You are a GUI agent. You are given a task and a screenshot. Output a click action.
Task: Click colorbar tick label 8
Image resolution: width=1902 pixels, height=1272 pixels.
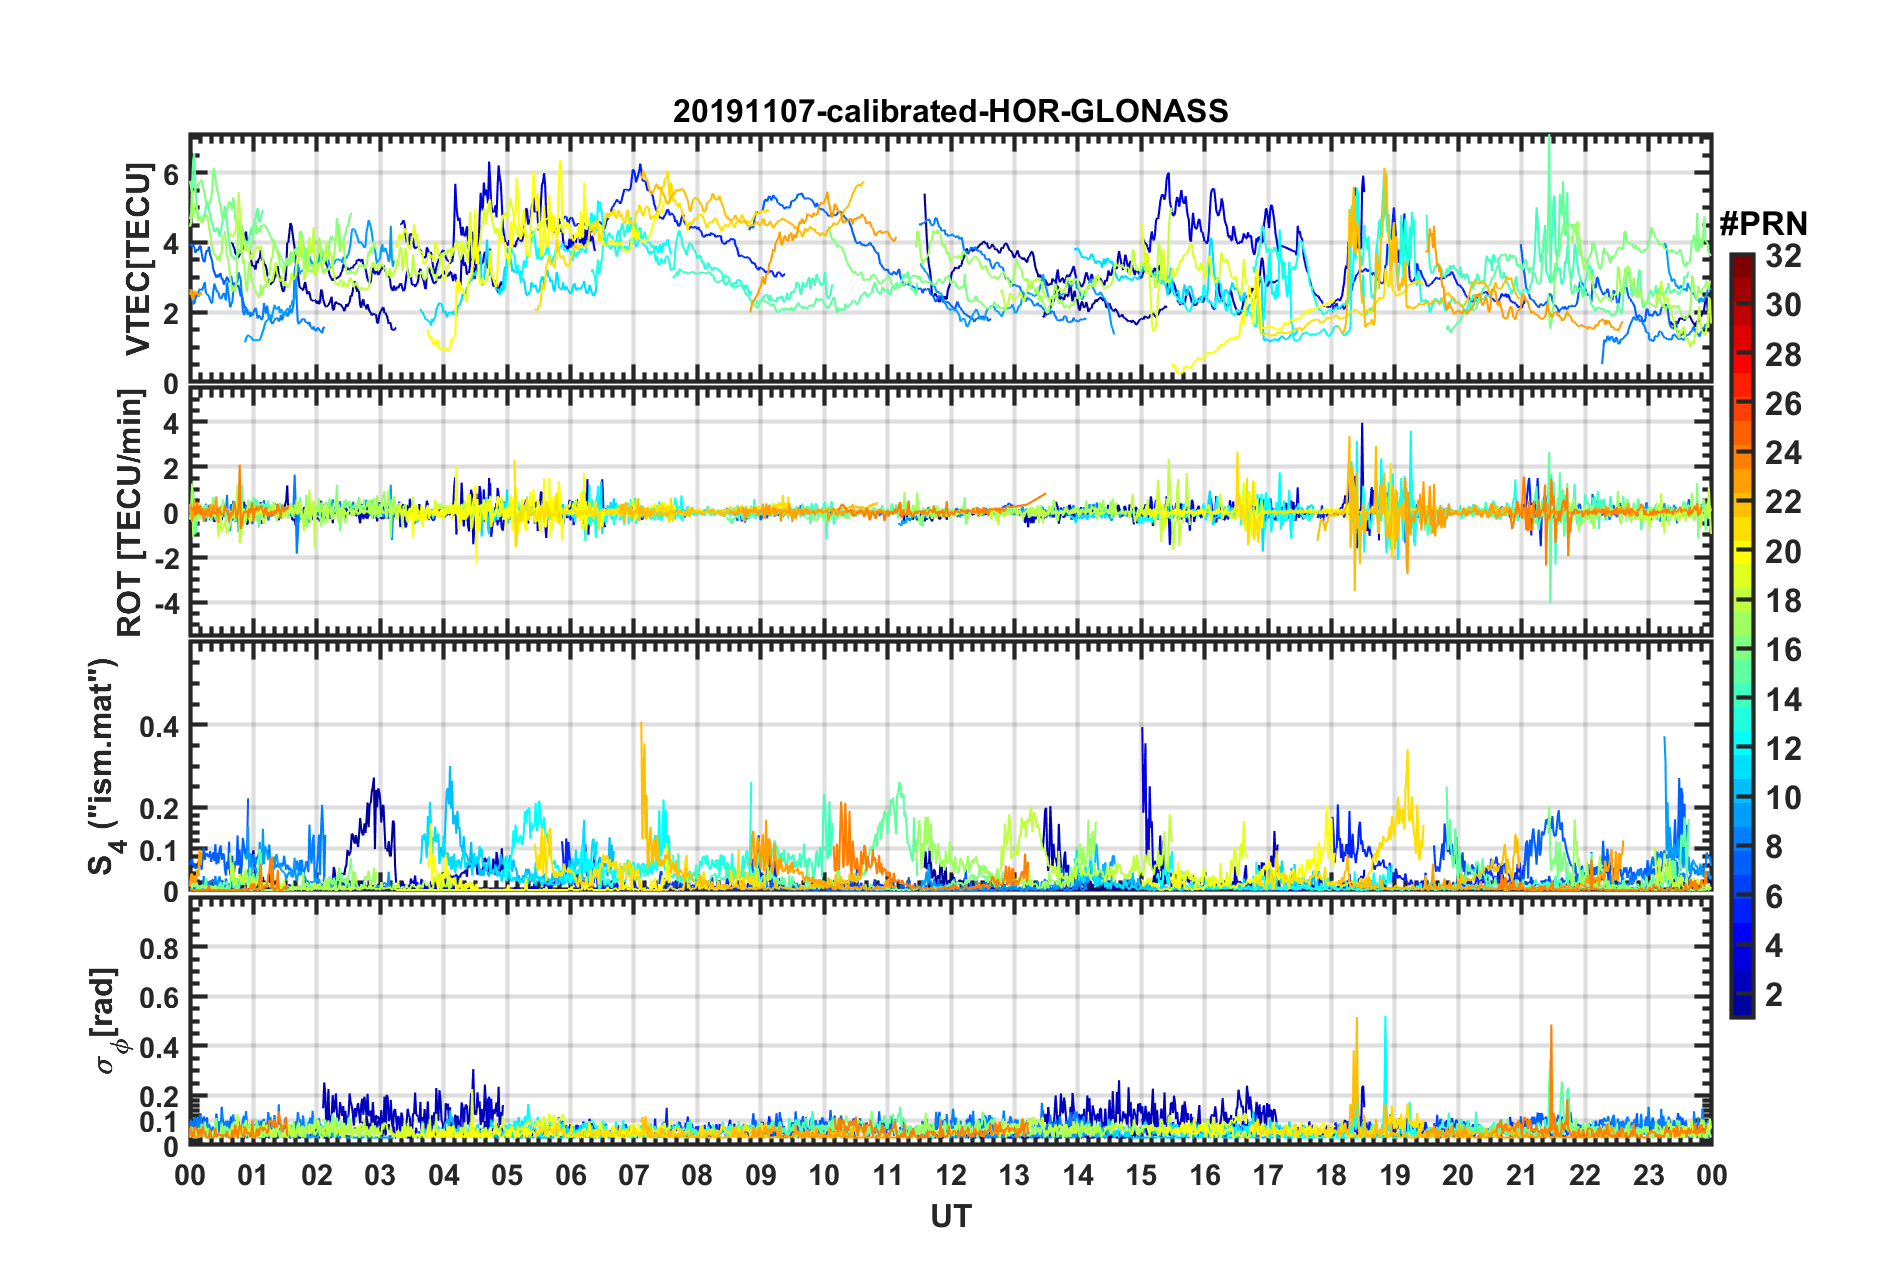coord(1774,847)
